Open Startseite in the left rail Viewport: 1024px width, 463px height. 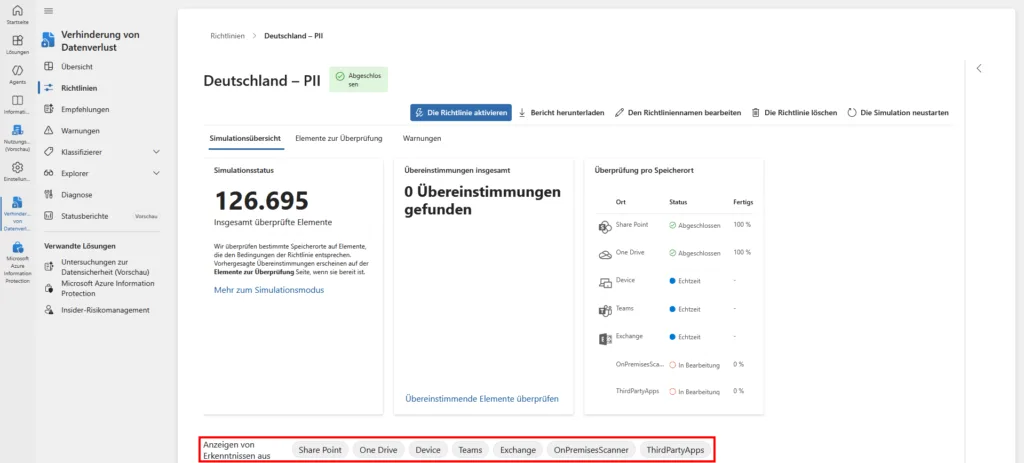17,14
